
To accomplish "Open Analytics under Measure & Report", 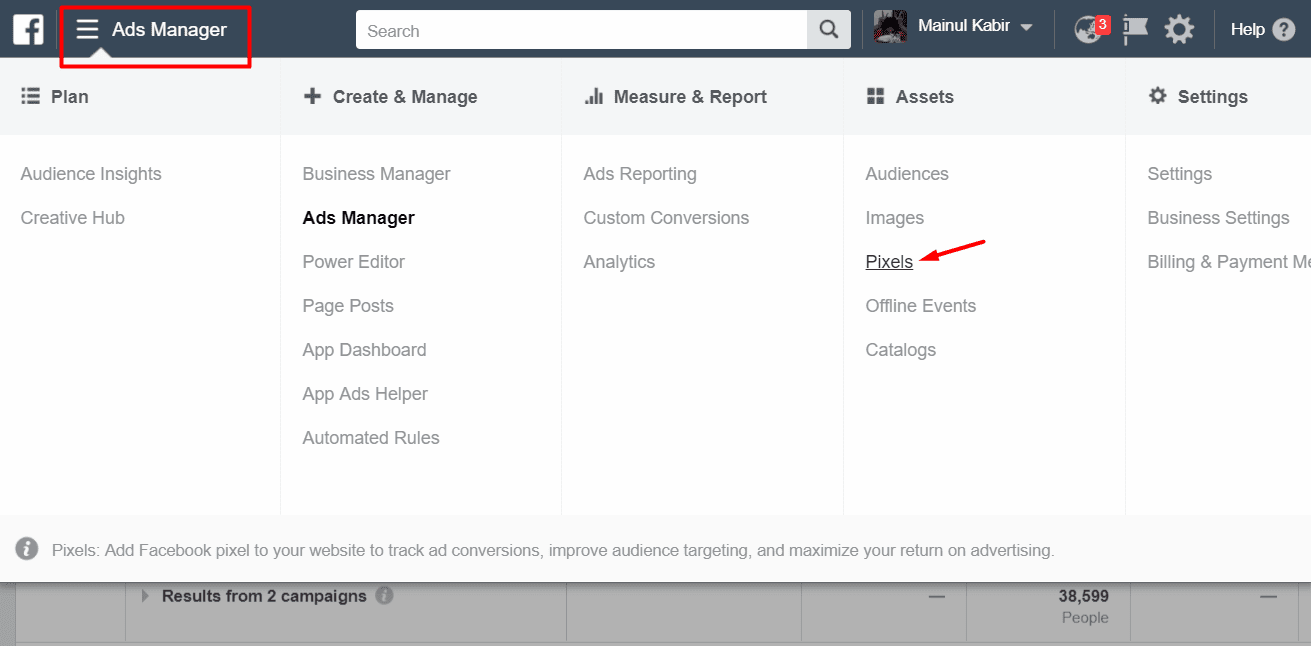I will click(x=619, y=262).
